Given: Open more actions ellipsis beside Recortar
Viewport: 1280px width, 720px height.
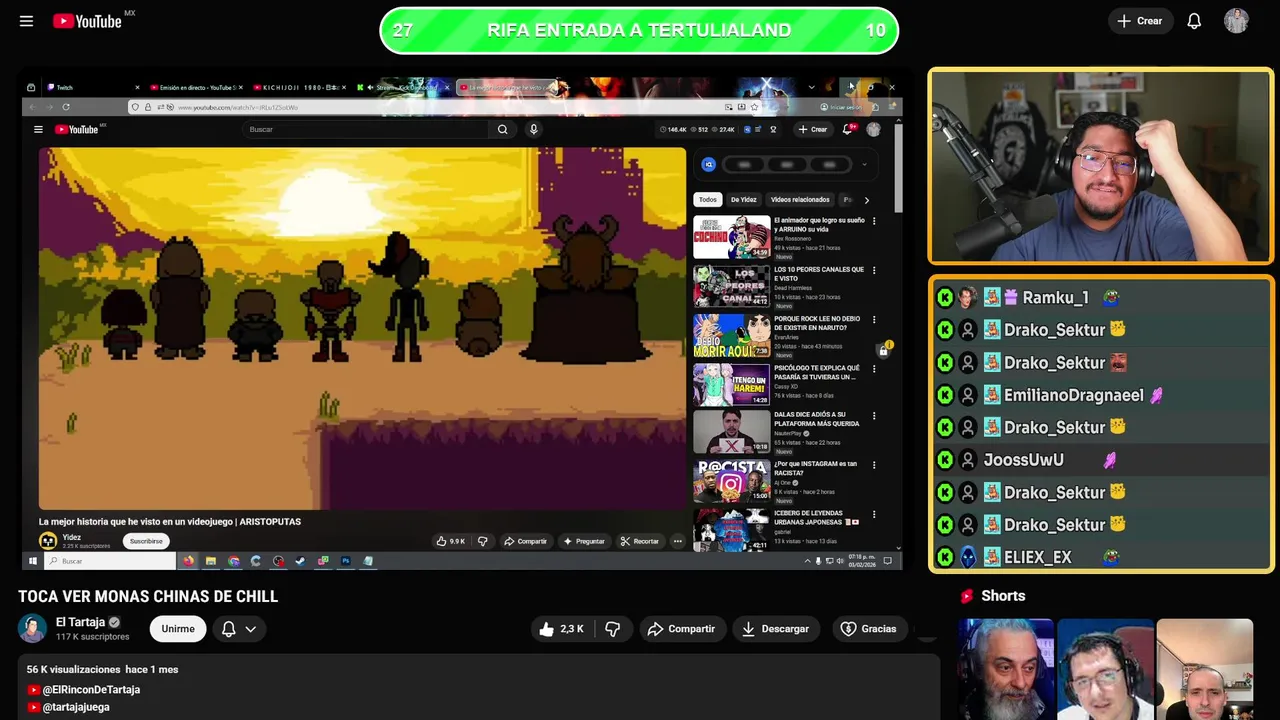Looking at the screenshot, I should tap(677, 541).
